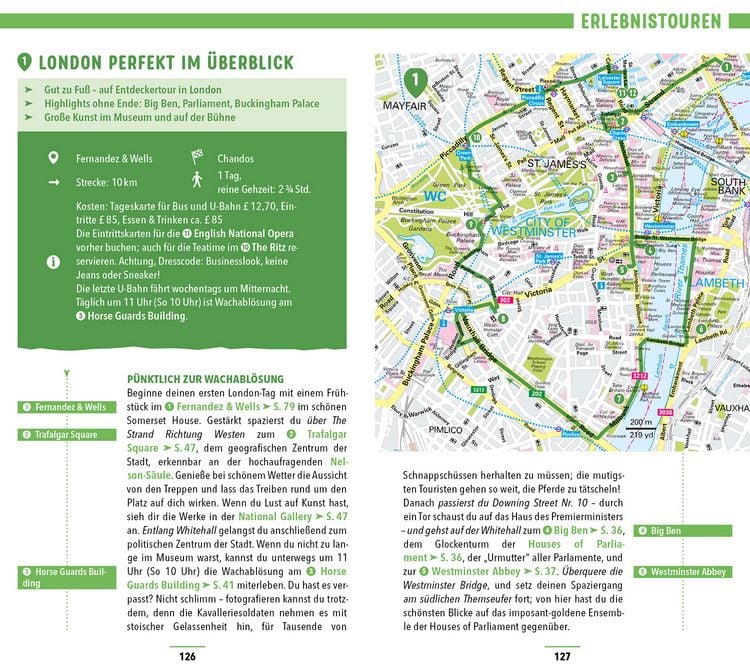Select map stop marker 3 on Whitehall

point(612,177)
